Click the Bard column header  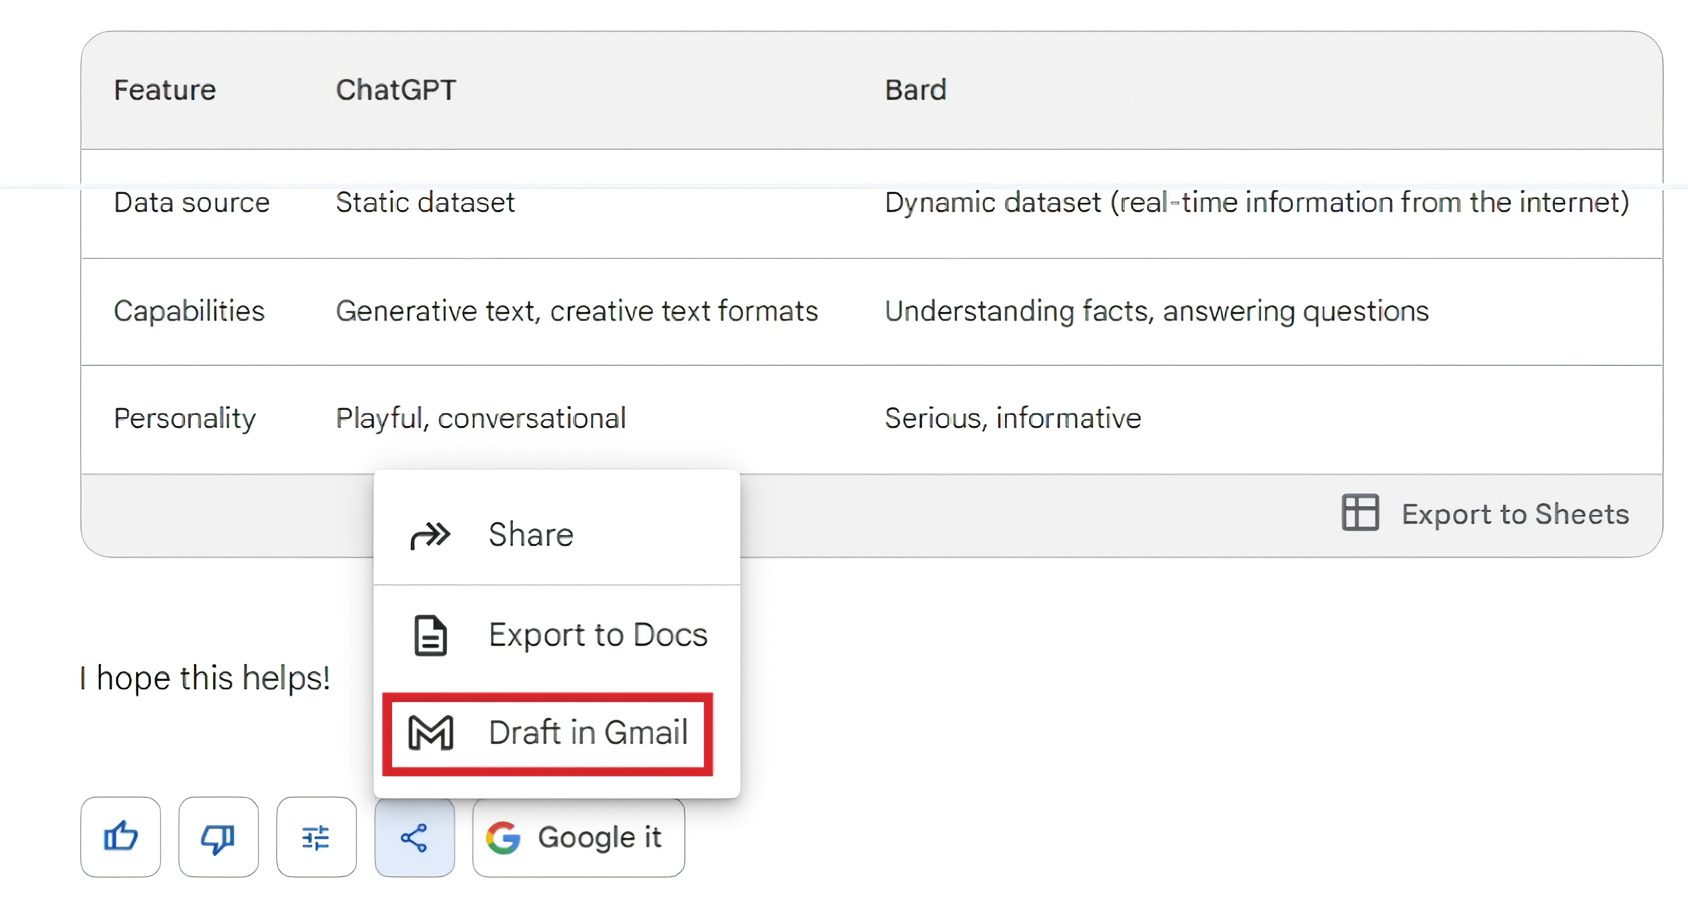point(915,90)
